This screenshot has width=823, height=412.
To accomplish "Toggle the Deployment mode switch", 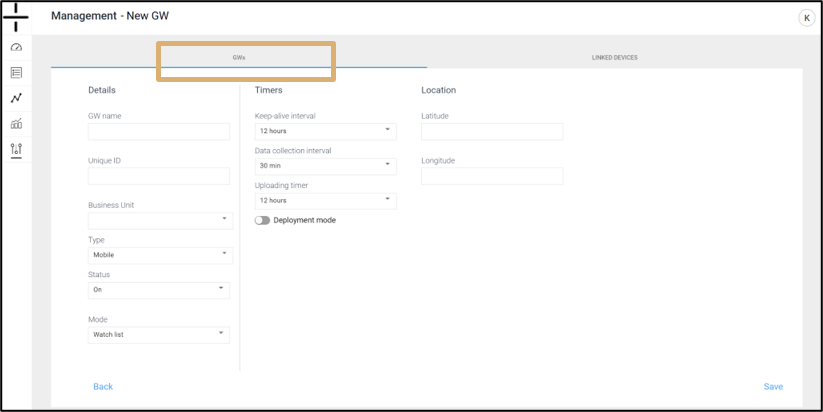I will pos(262,220).
